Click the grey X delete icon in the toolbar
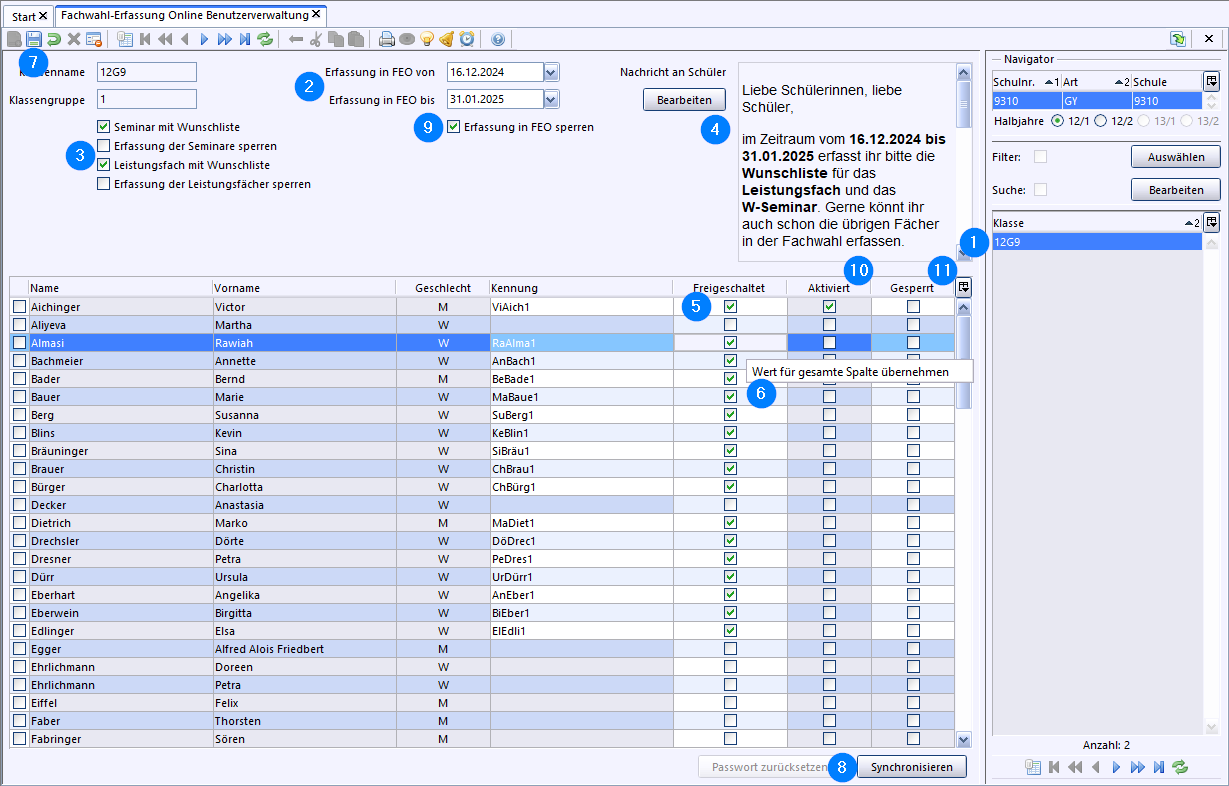Screen dimensions: 1229x786 pyautogui.click(x=73, y=40)
